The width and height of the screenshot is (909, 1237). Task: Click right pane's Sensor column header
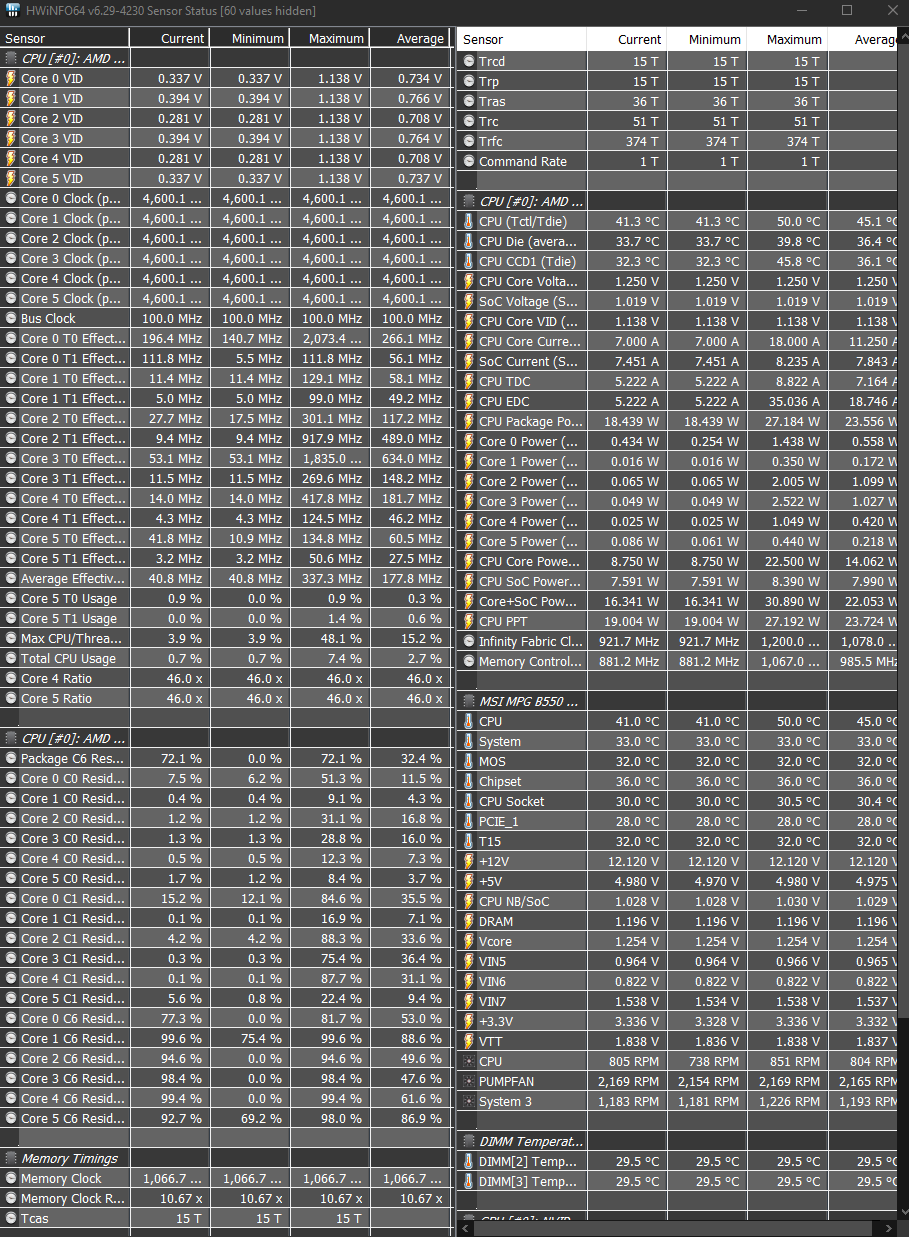point(522,39)
